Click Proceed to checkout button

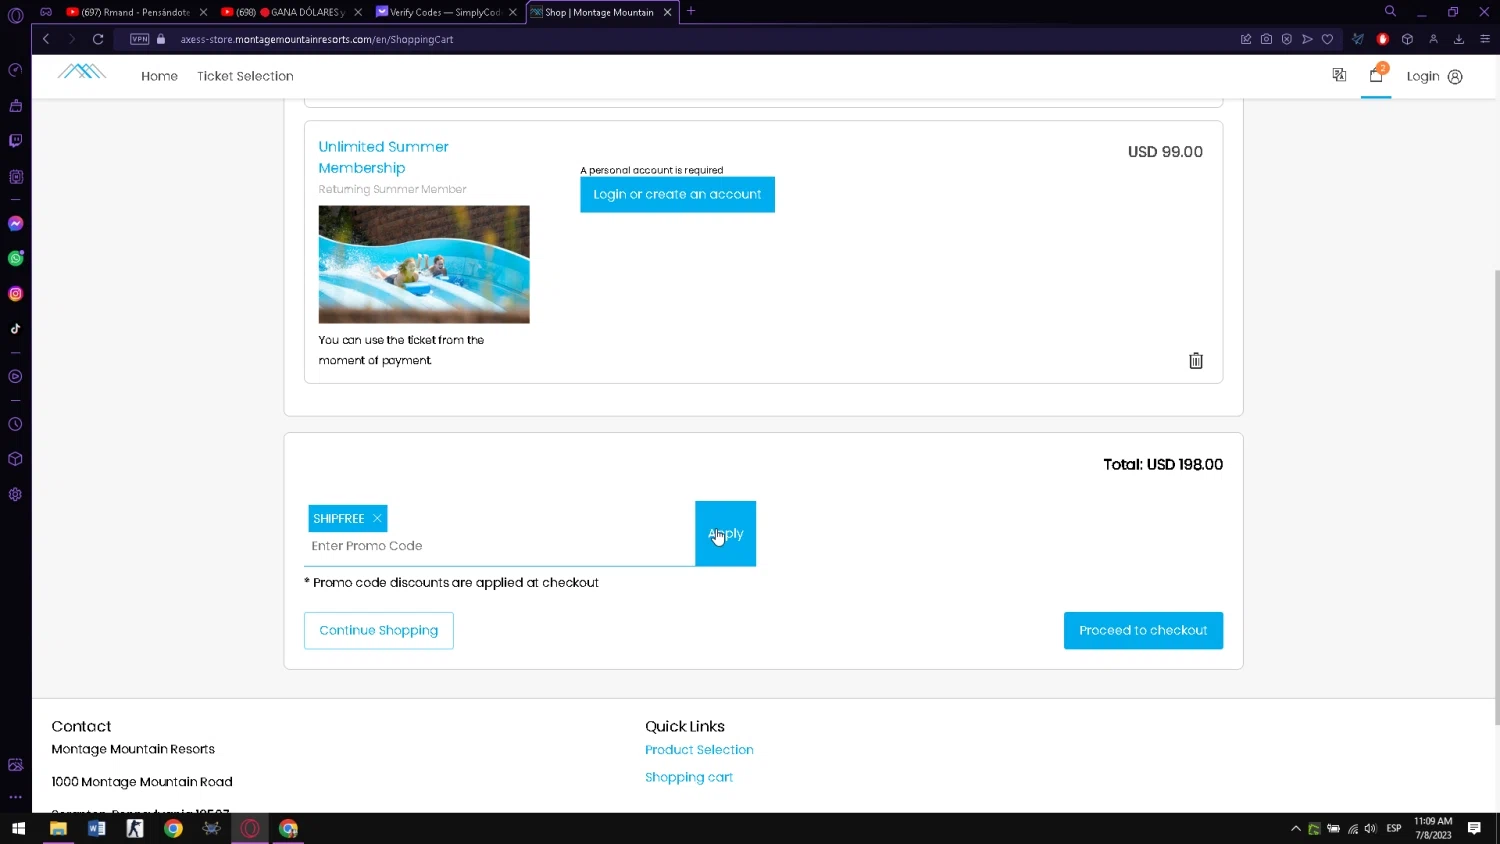tap(1143, 631)
